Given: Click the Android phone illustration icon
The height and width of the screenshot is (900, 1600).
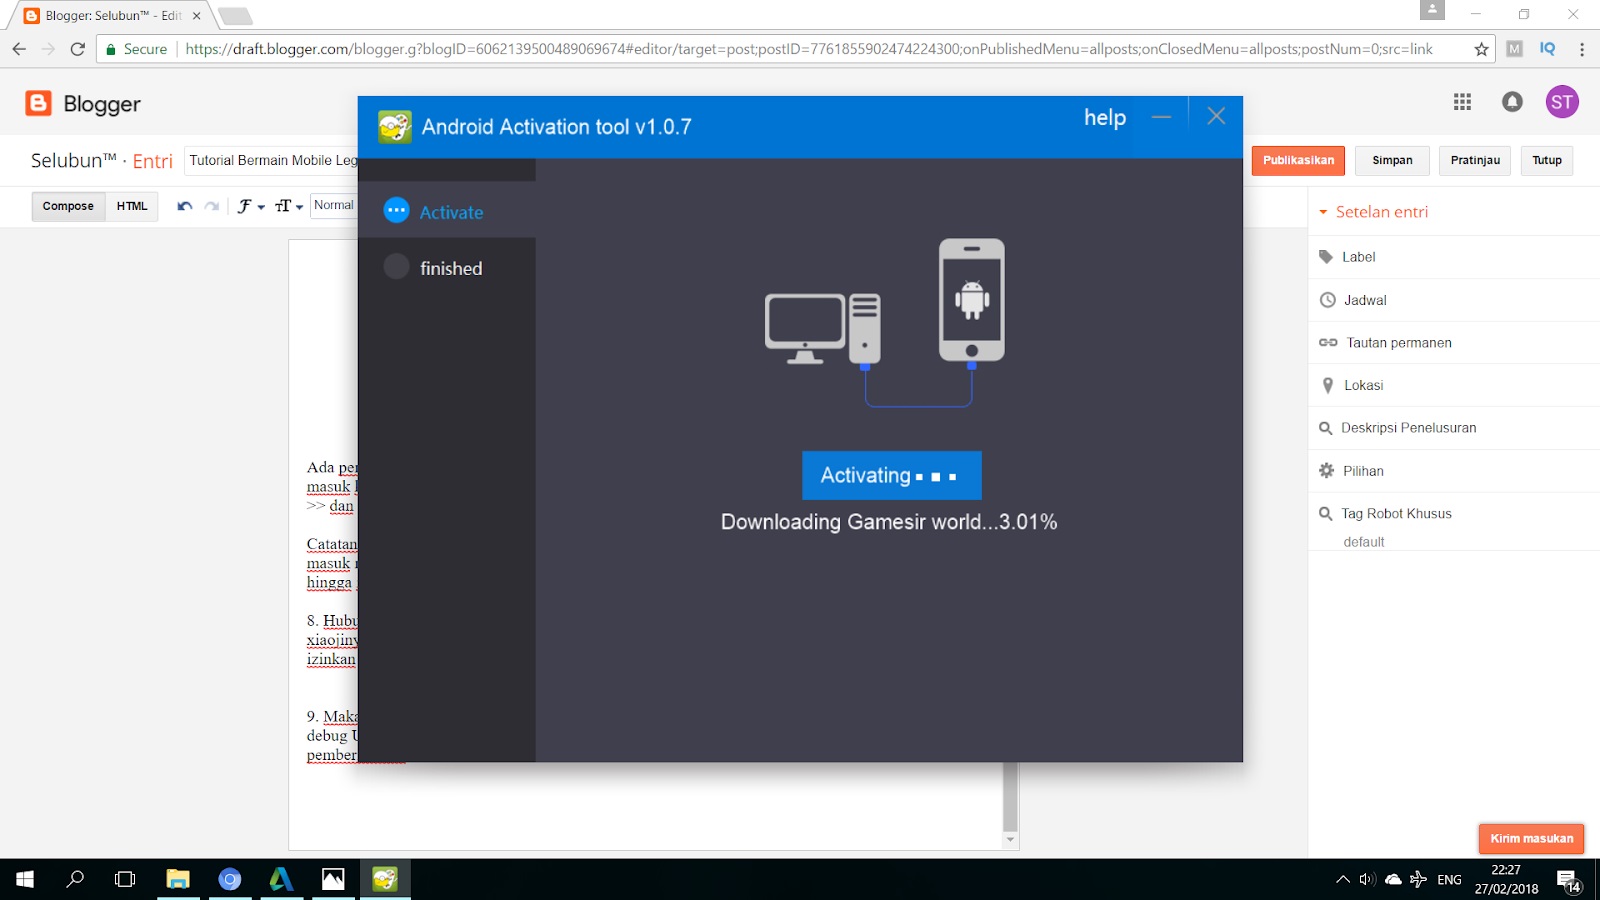Looking at the screenshot, I should point(971,300).
